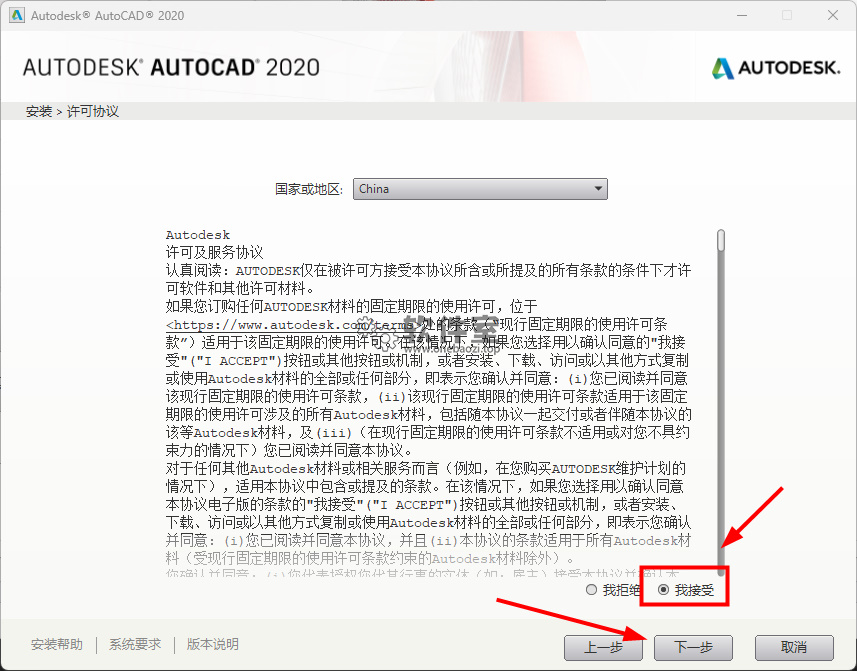Minimize the AutoCAD 2020 installer window
Image resolution: width=857 pixels, height=671 pixels.
point(742,15)
